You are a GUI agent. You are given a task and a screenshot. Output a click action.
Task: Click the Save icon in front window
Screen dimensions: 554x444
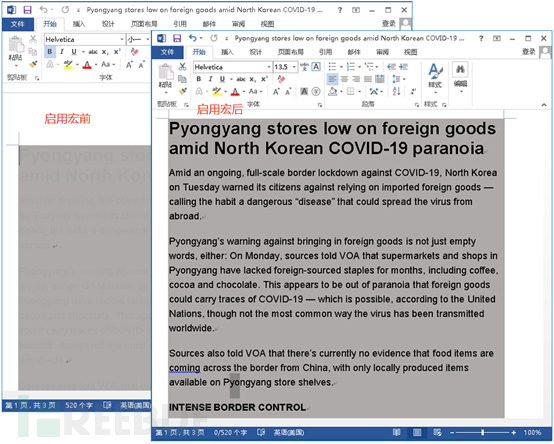click(x=177, y=38)
